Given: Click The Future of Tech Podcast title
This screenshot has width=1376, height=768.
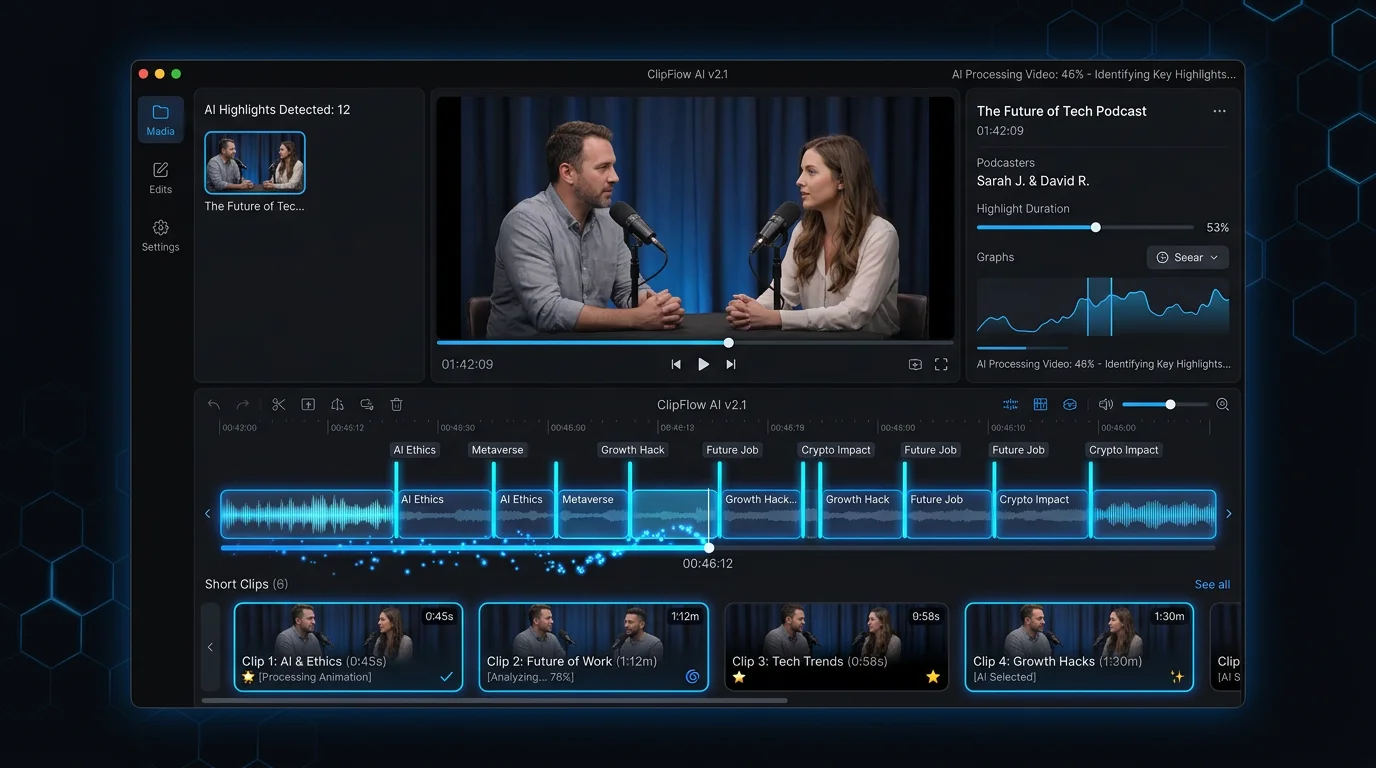Looking at the screenshot, I should (x=1062, y=111).
